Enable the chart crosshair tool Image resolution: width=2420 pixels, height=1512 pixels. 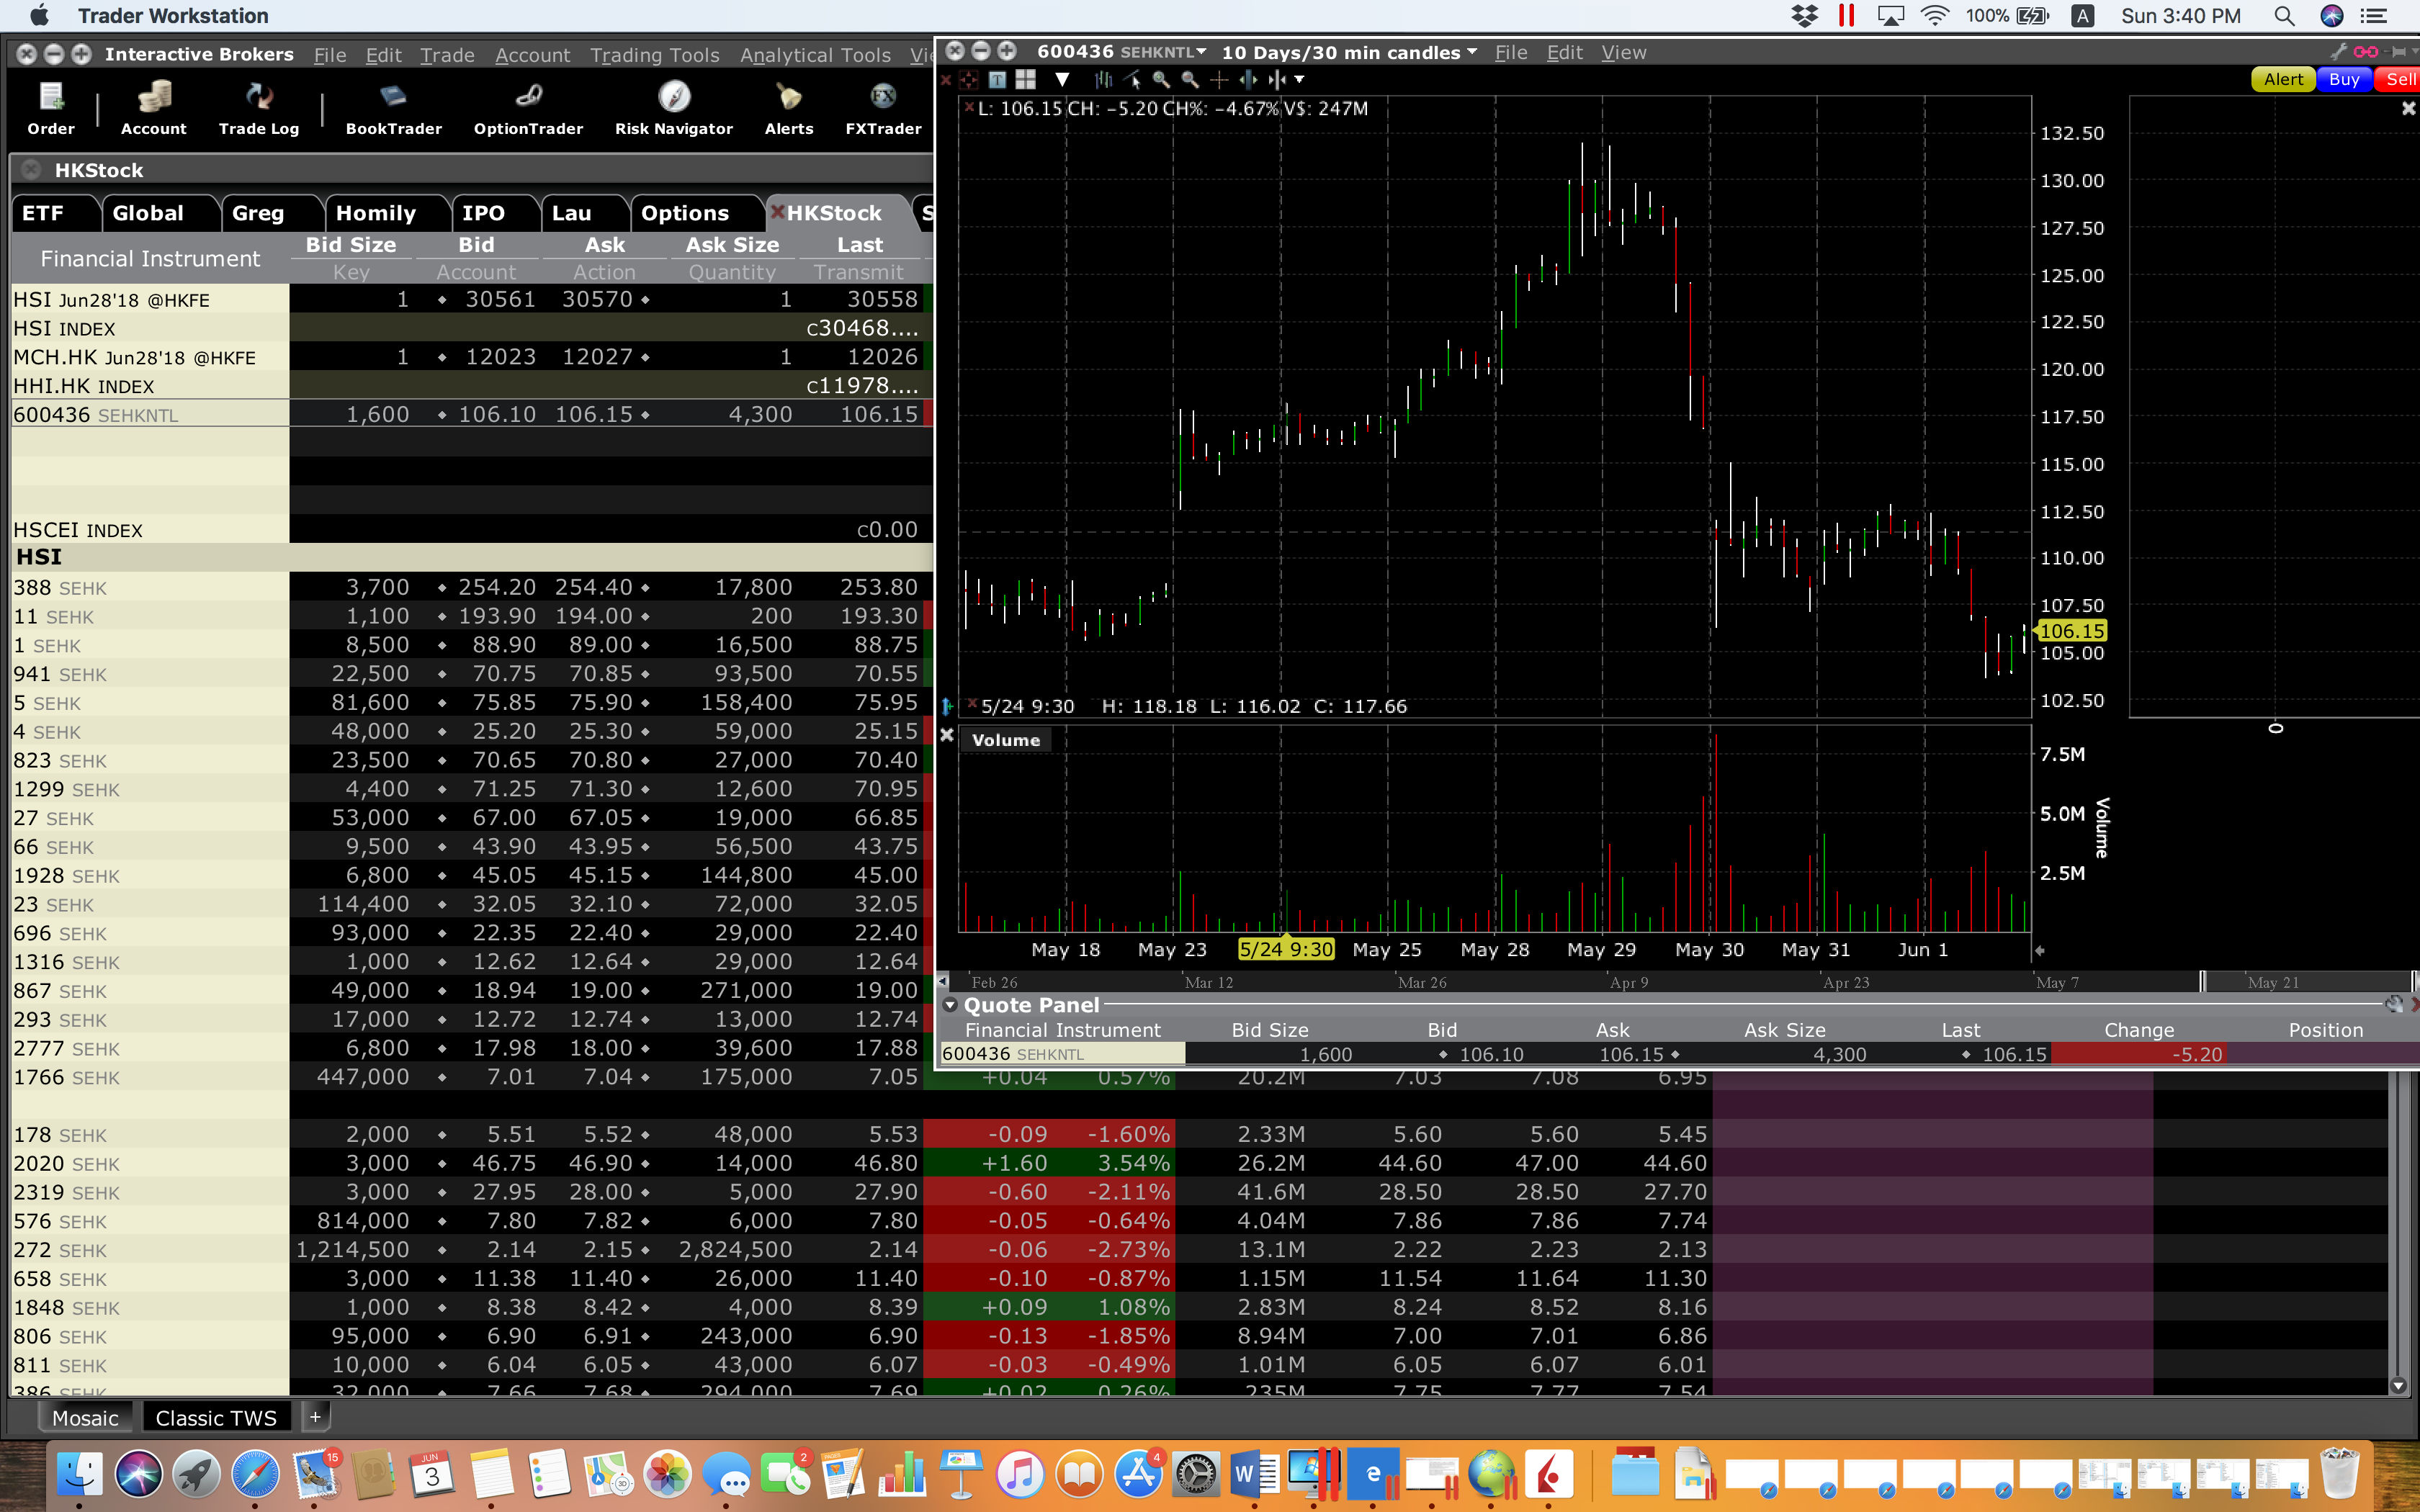click(1218, 80)
